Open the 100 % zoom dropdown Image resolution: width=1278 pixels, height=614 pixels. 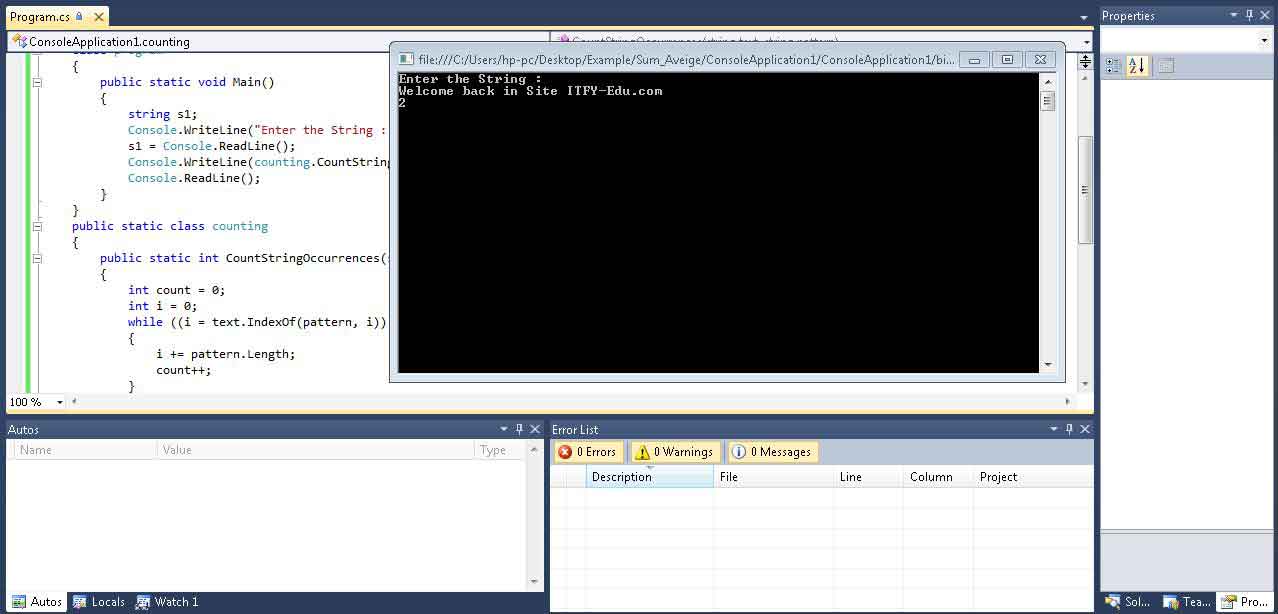[x=60, y=402]
